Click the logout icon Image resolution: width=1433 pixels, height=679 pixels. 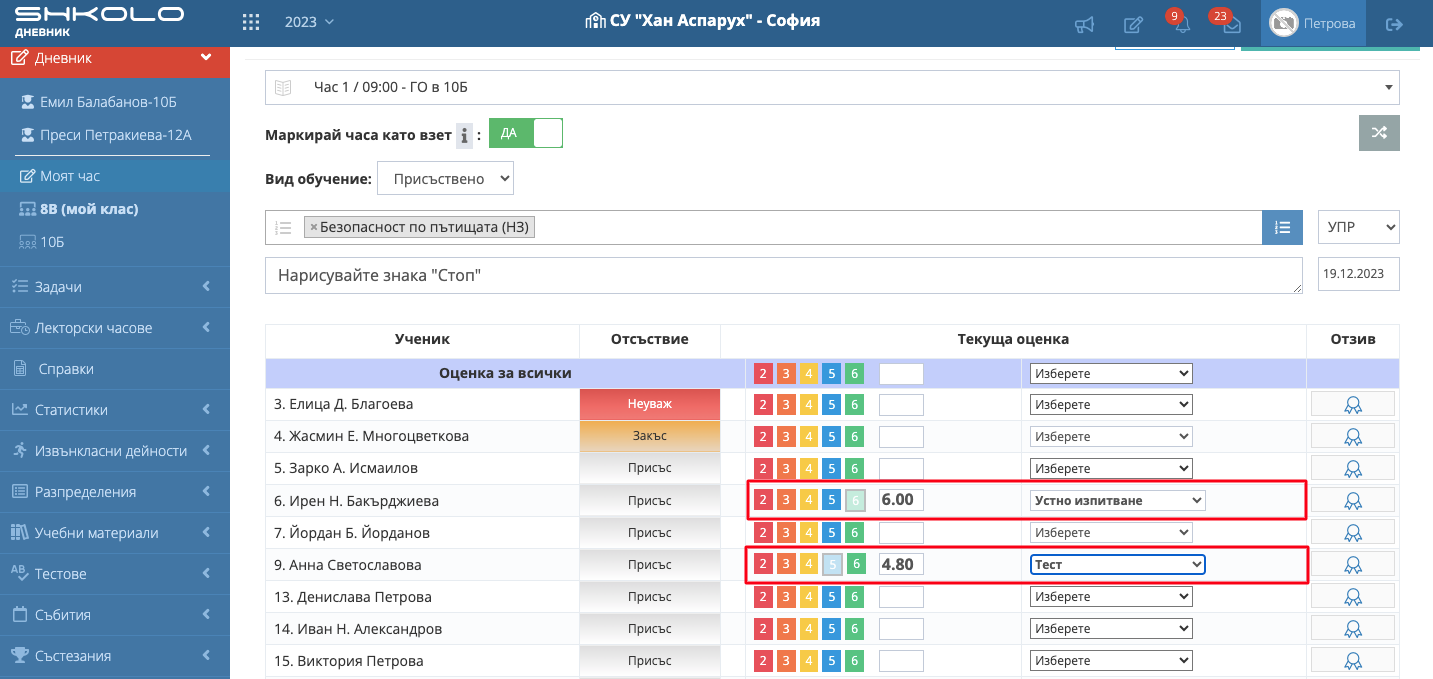tap(1394, 24)
